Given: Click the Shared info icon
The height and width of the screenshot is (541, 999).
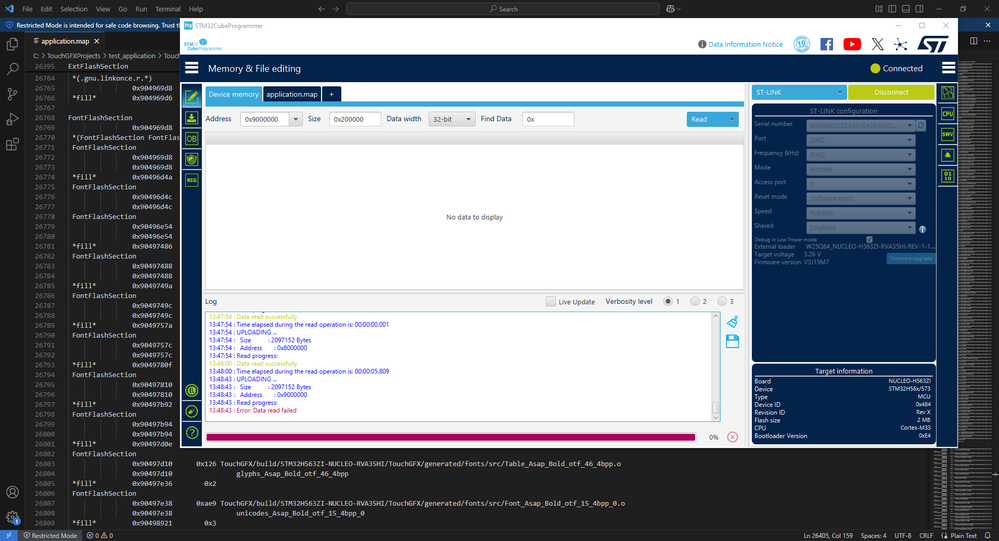Looking at the screenshot, I should [922, 229].
